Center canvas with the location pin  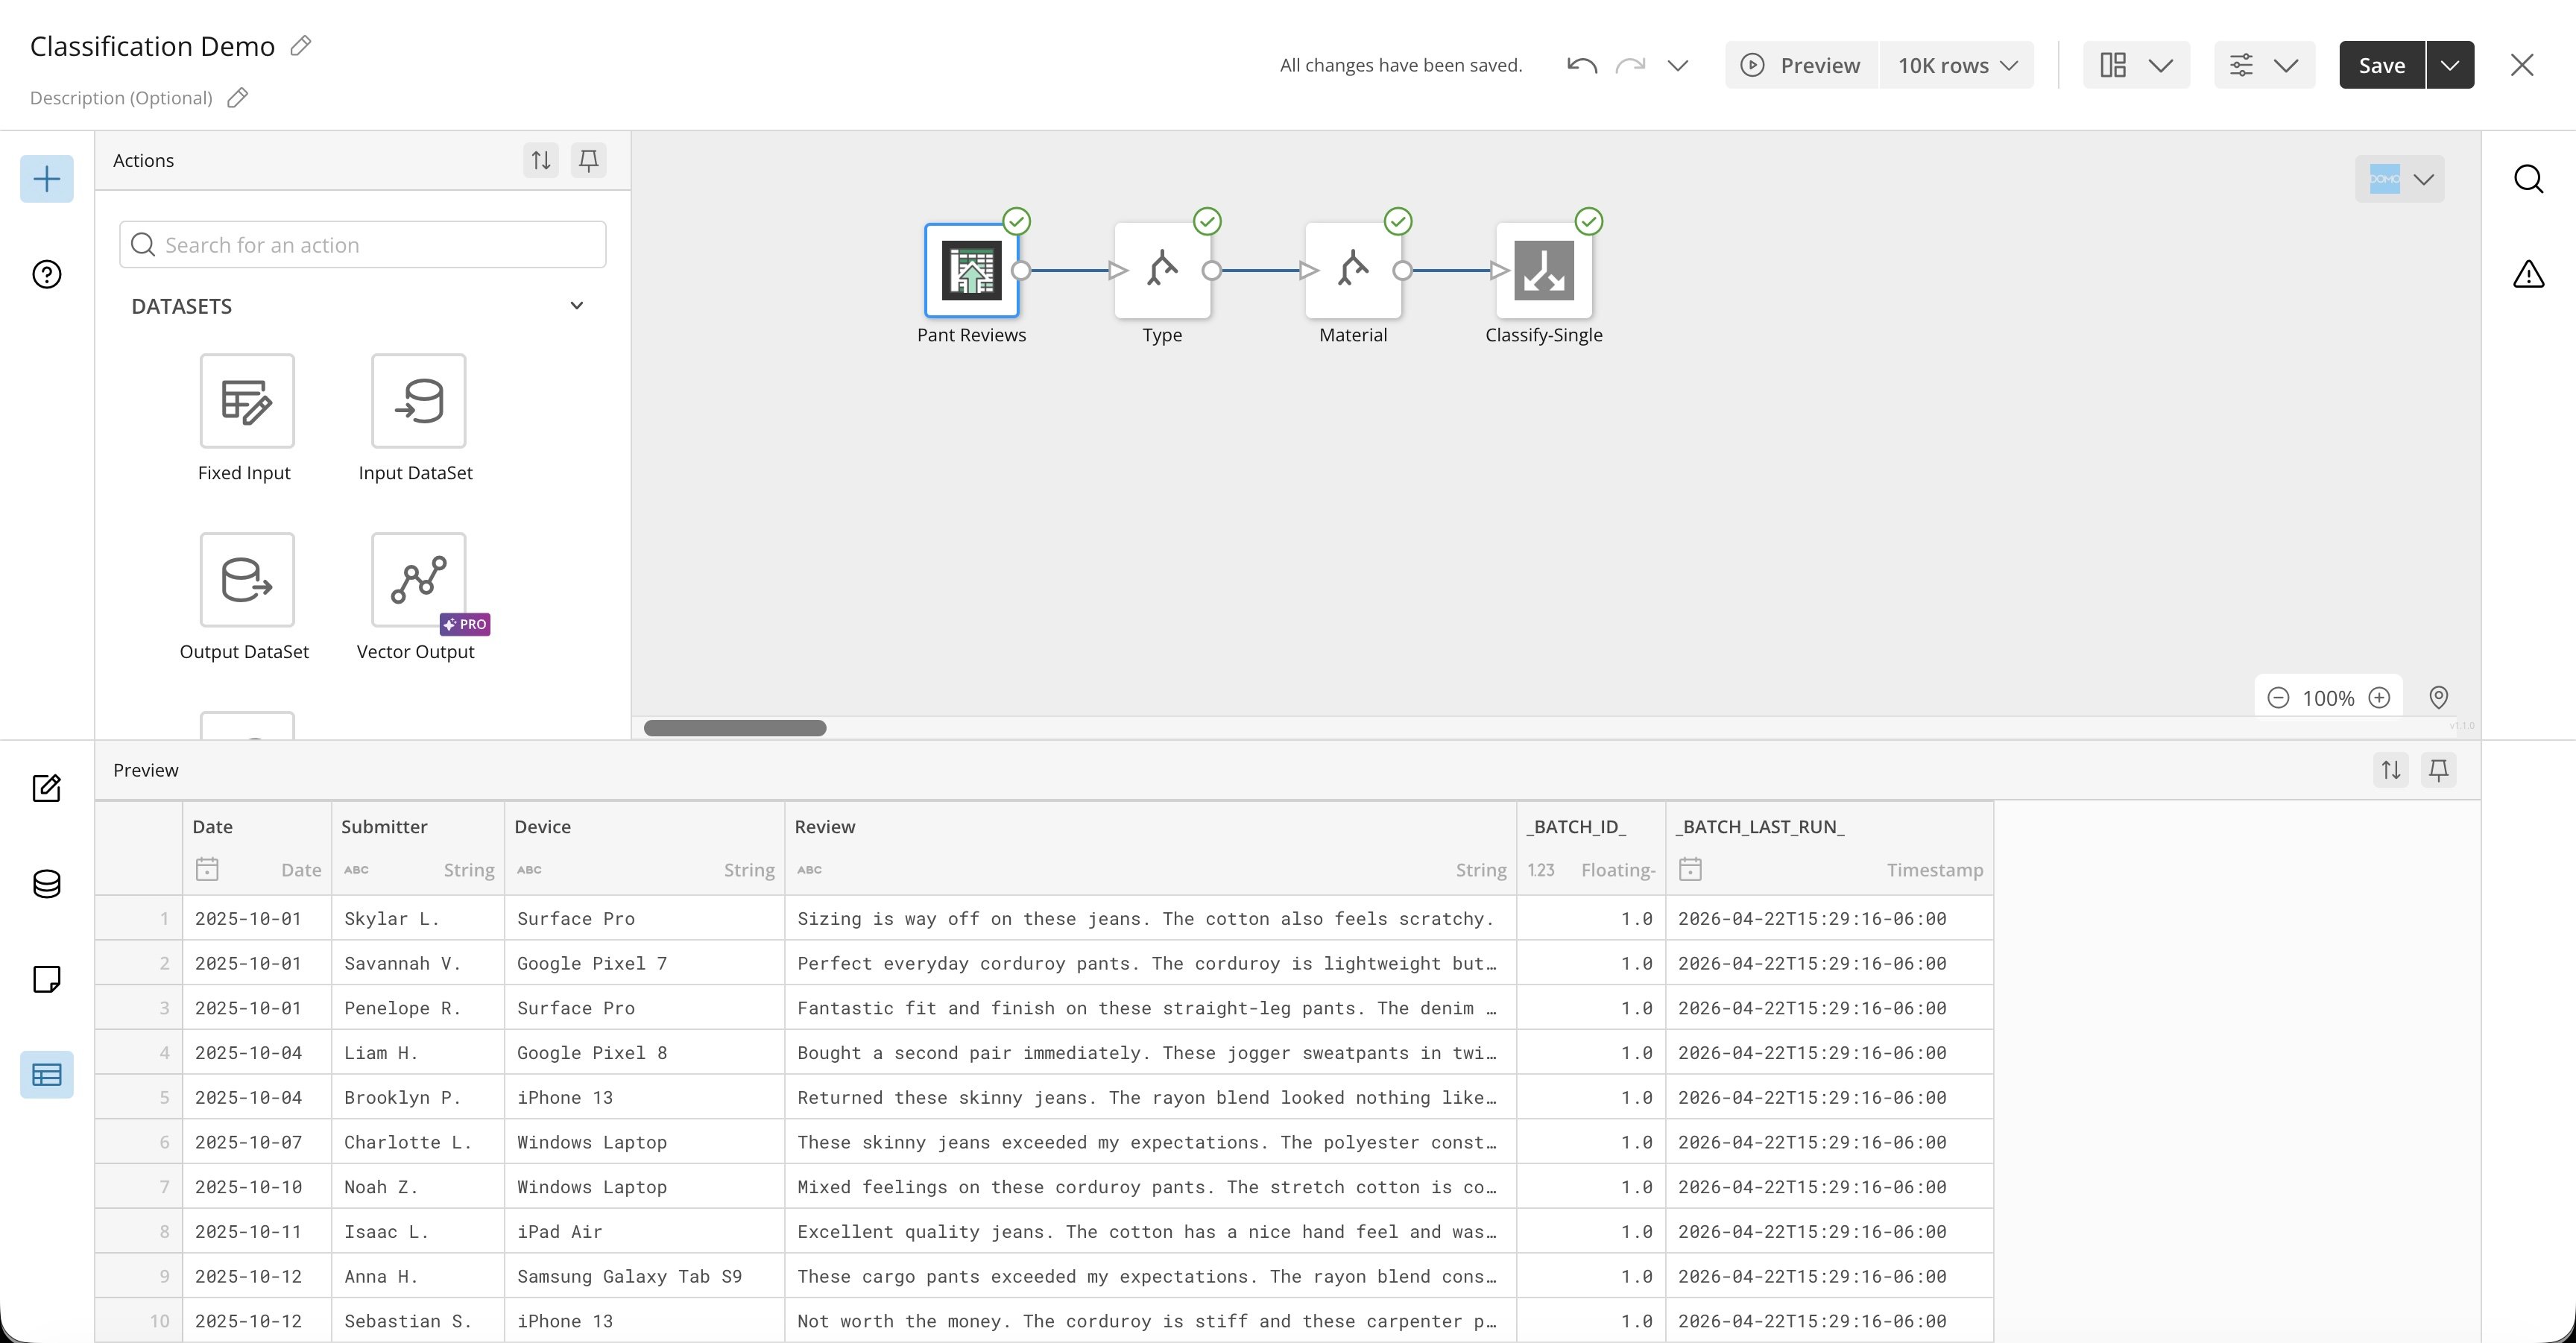[2439, 698]
